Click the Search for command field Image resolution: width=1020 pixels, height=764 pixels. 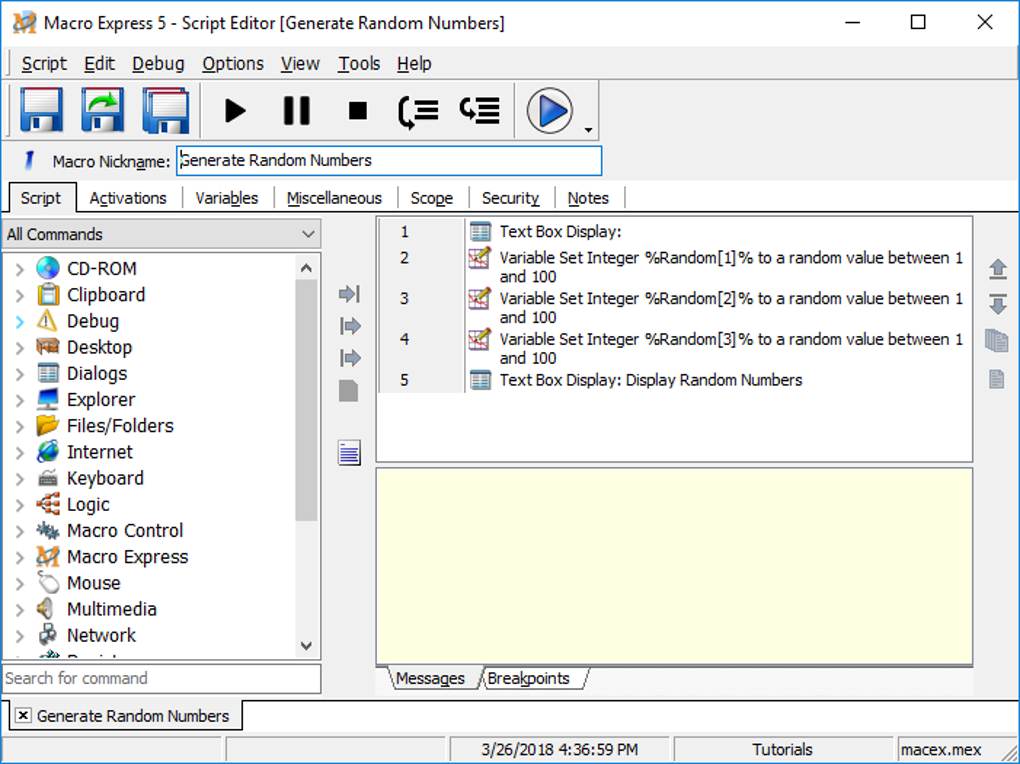[161, 679]
